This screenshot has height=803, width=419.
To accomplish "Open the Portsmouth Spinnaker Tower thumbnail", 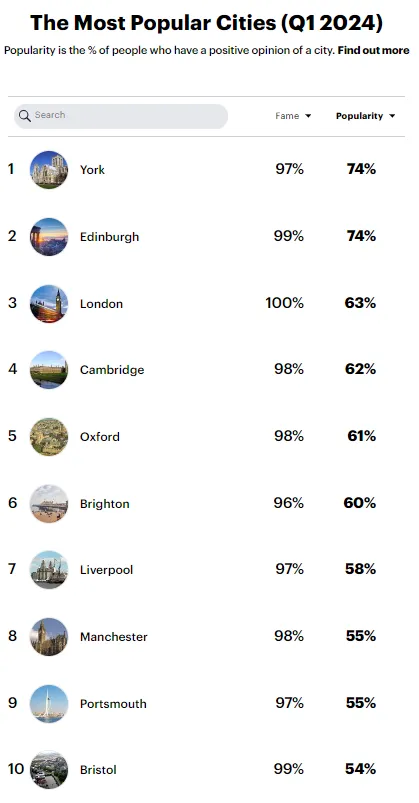I will [49, 704].
